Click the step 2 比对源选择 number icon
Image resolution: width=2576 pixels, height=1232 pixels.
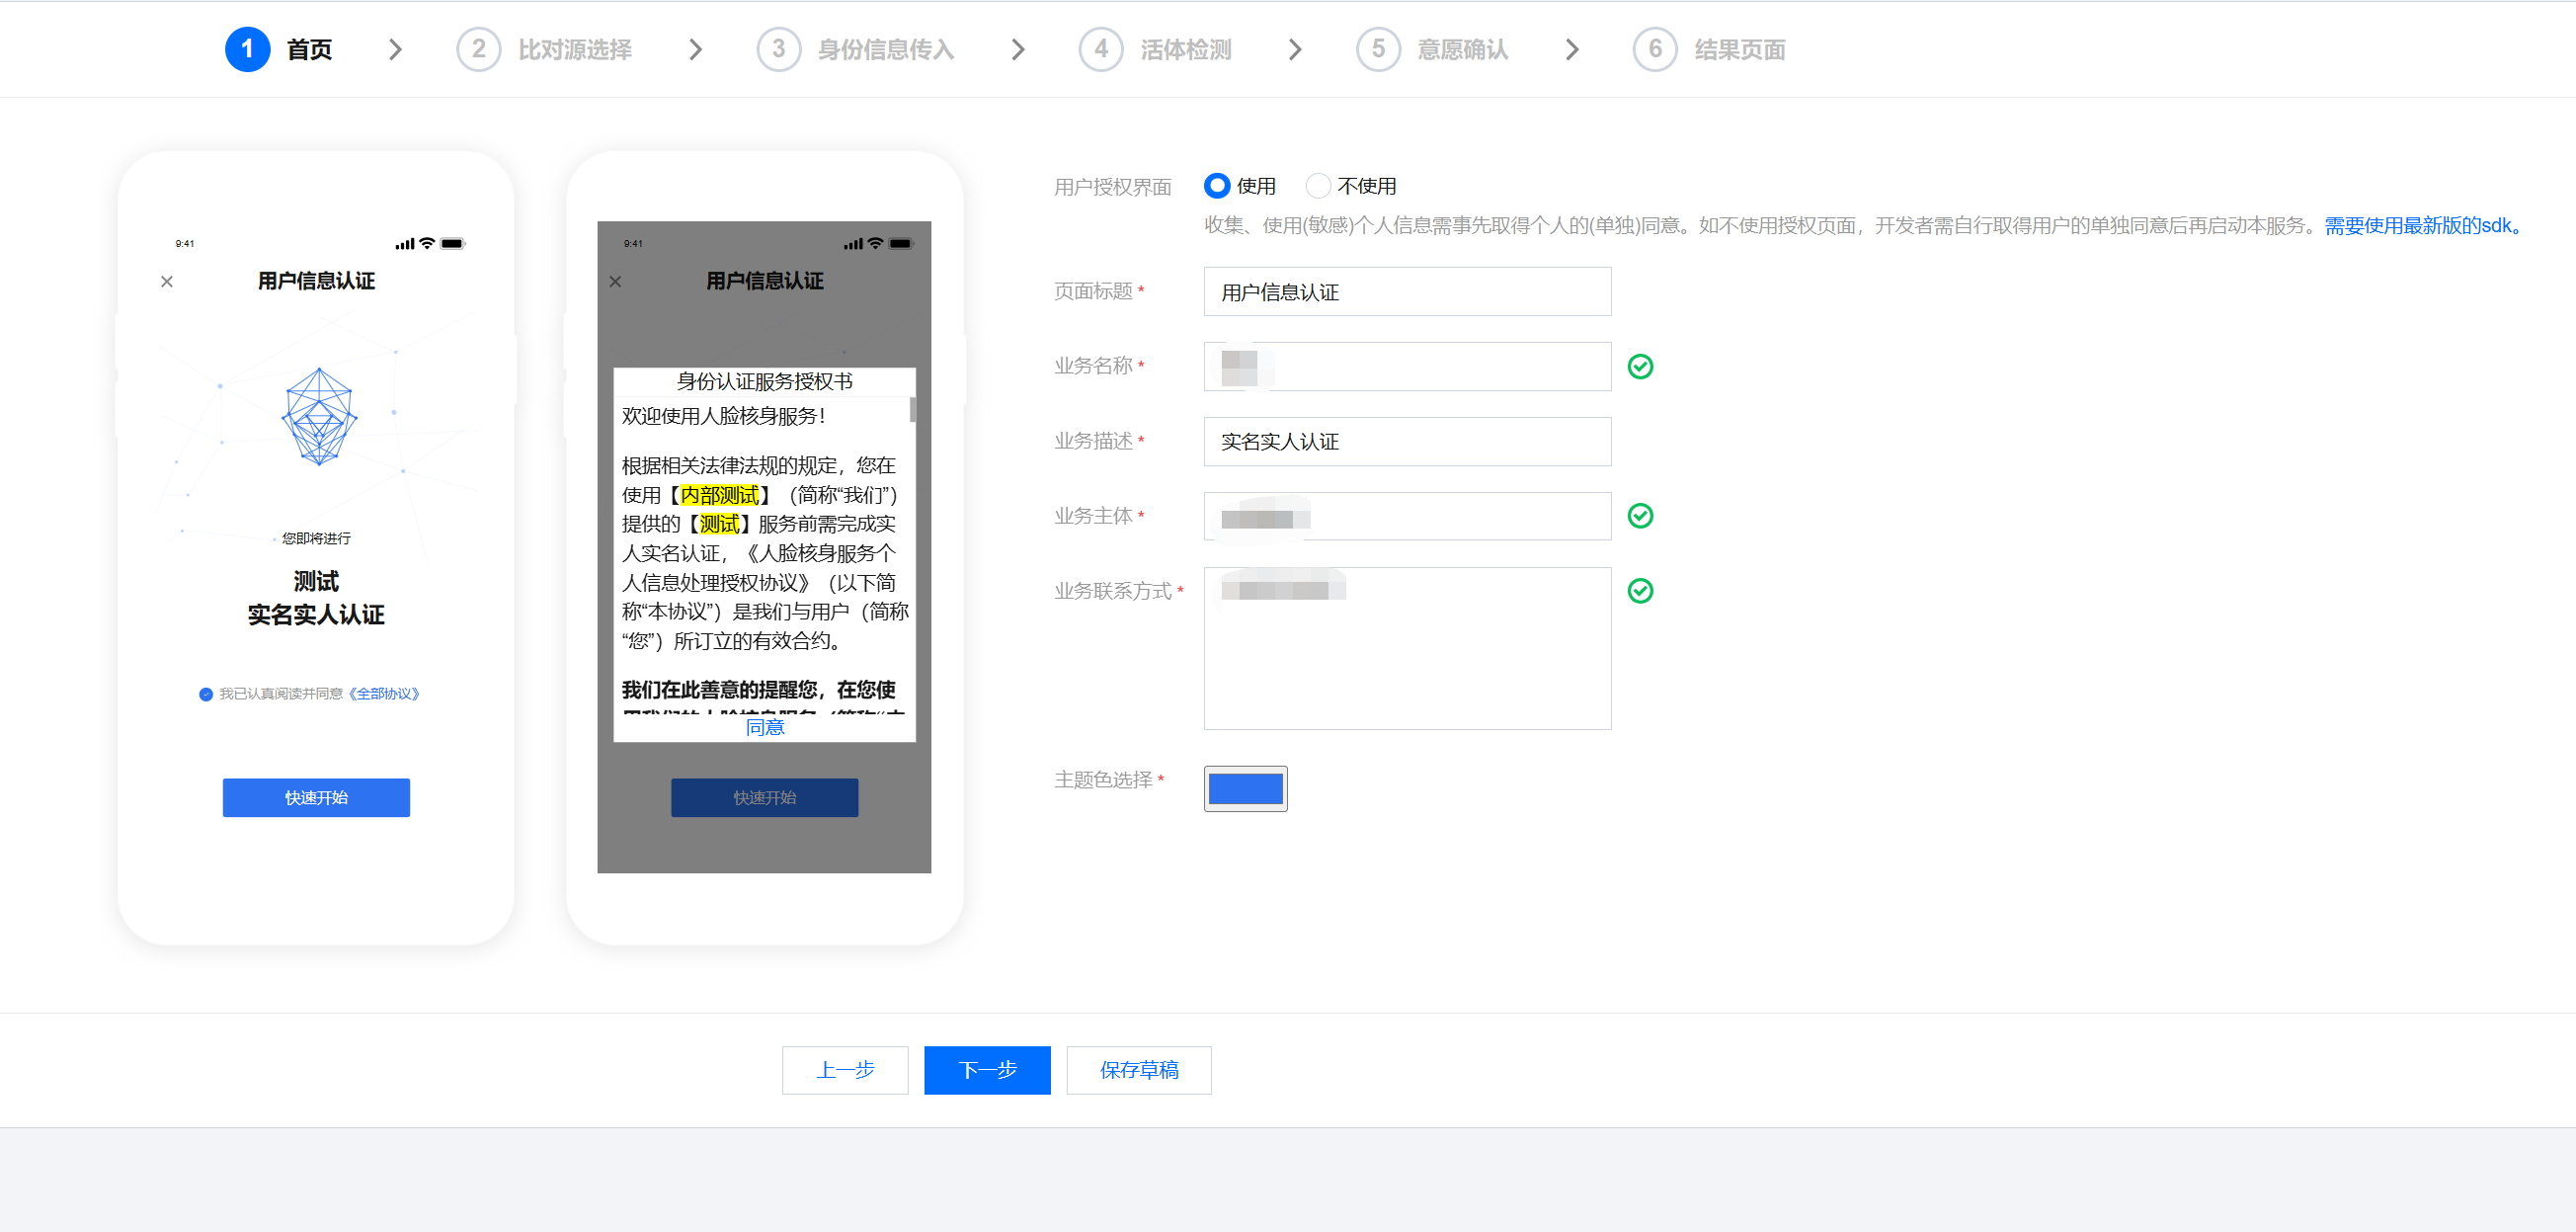(478, 49)
